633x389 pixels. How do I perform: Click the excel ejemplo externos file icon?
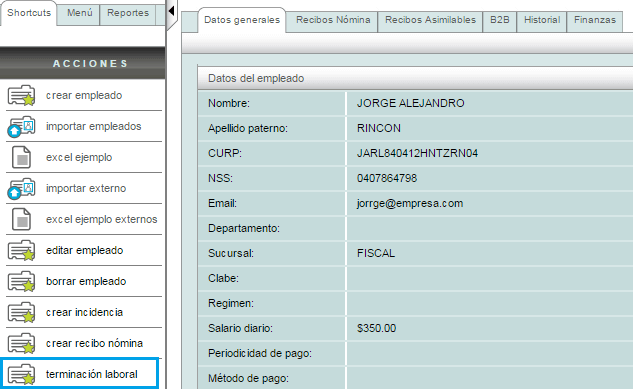[21, 219]
